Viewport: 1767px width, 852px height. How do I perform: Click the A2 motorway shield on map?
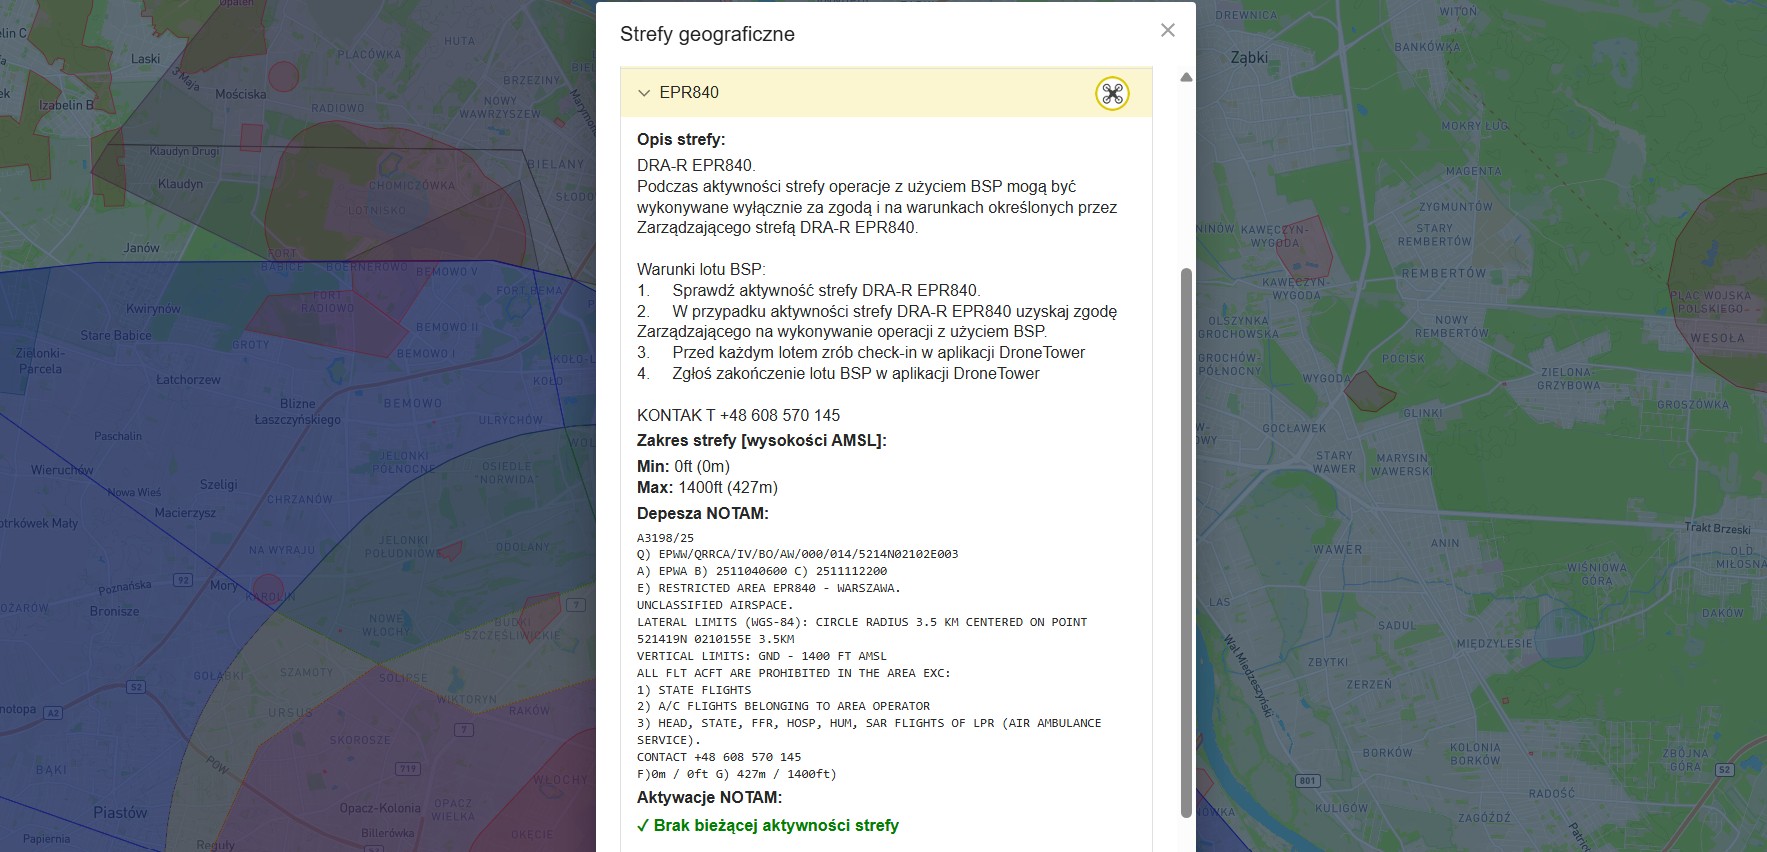click(x=53, y=712)
